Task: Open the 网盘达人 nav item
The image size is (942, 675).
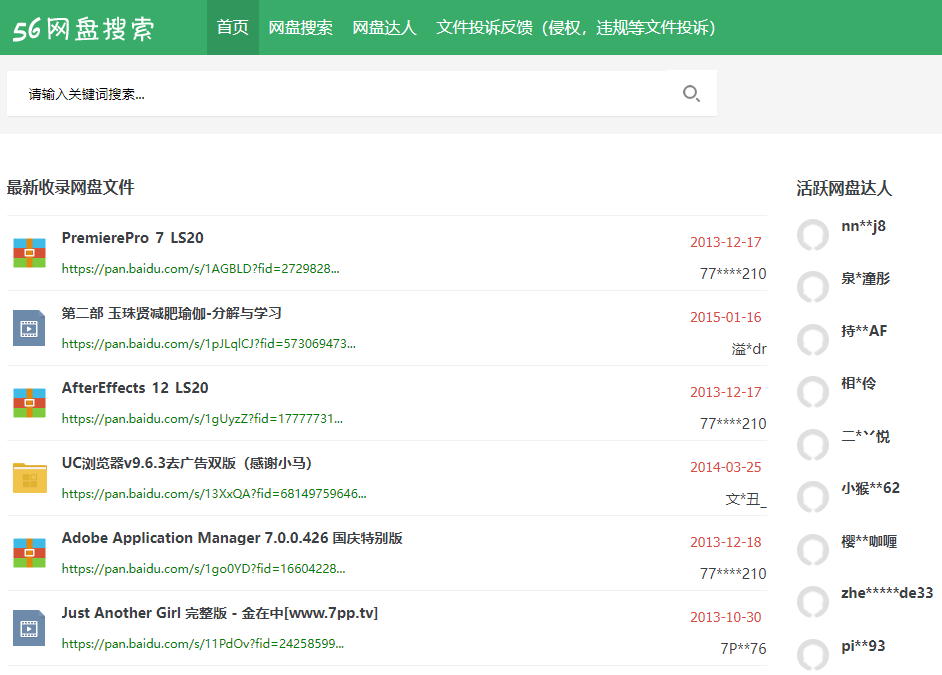Action: click(384, 28)
